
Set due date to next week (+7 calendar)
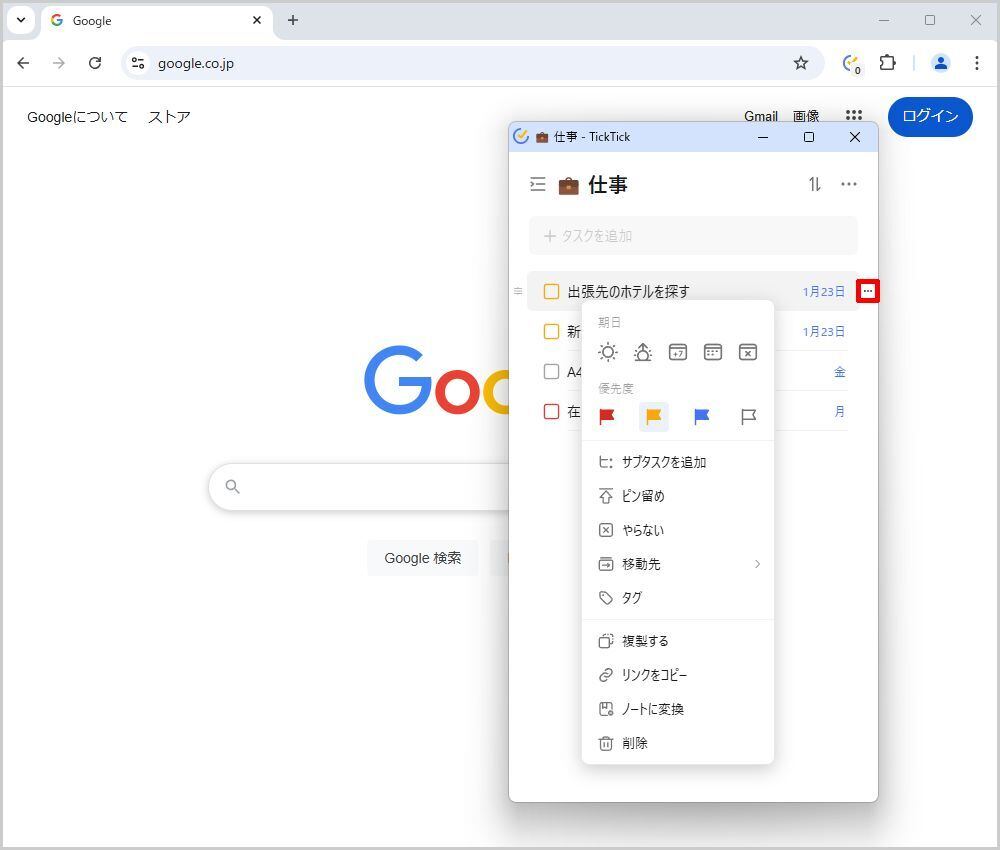(678, 352)
